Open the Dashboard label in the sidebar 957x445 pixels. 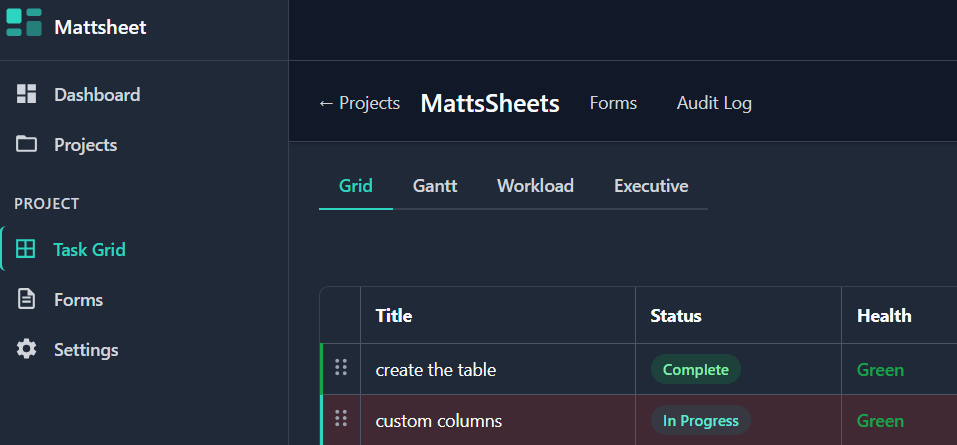point(97,95)
